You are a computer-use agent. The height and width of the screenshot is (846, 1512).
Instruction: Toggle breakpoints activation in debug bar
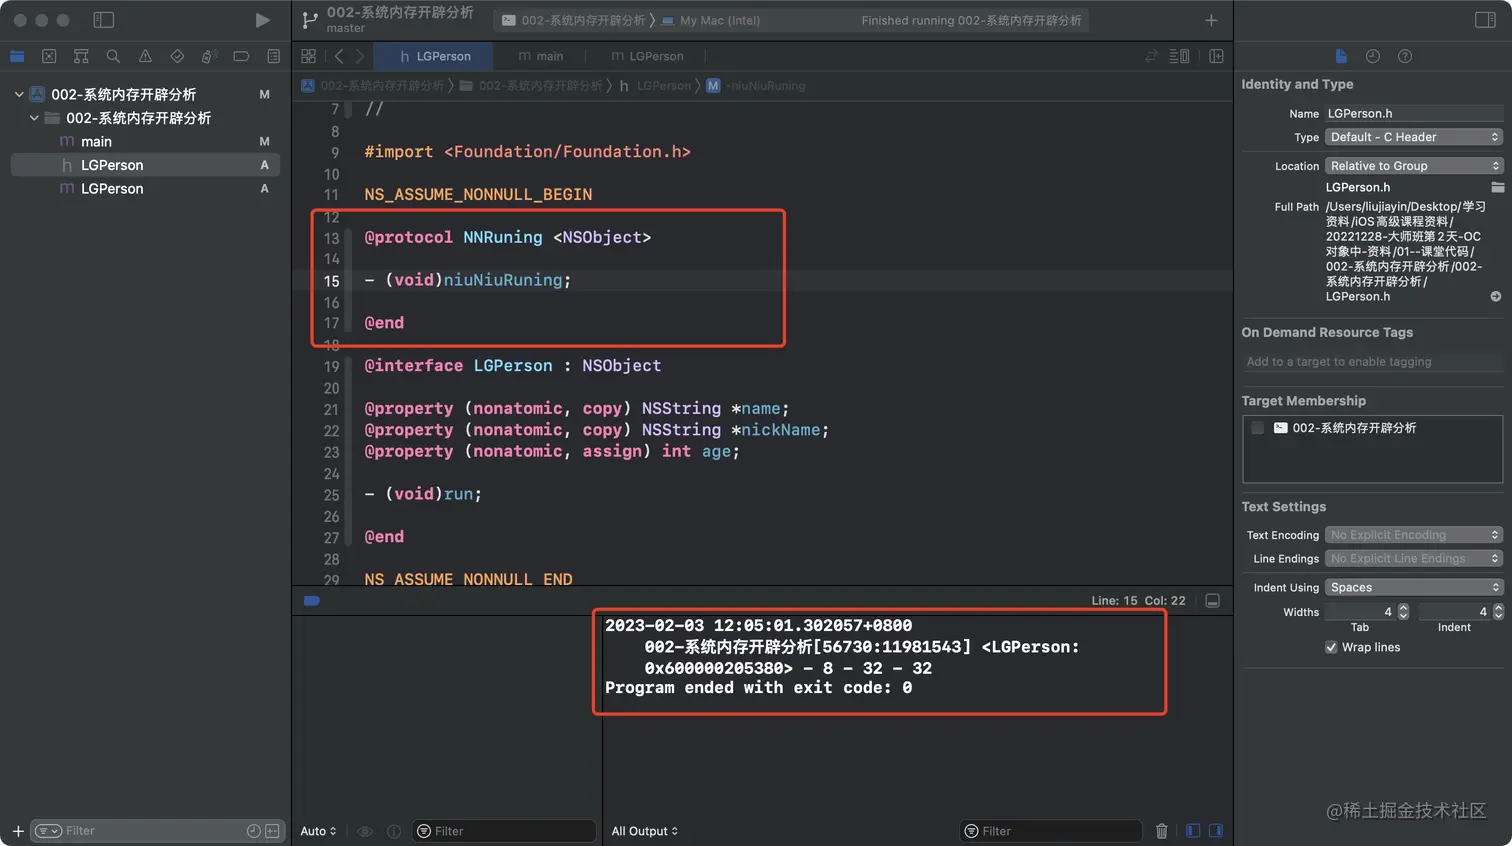pos(312,601)
